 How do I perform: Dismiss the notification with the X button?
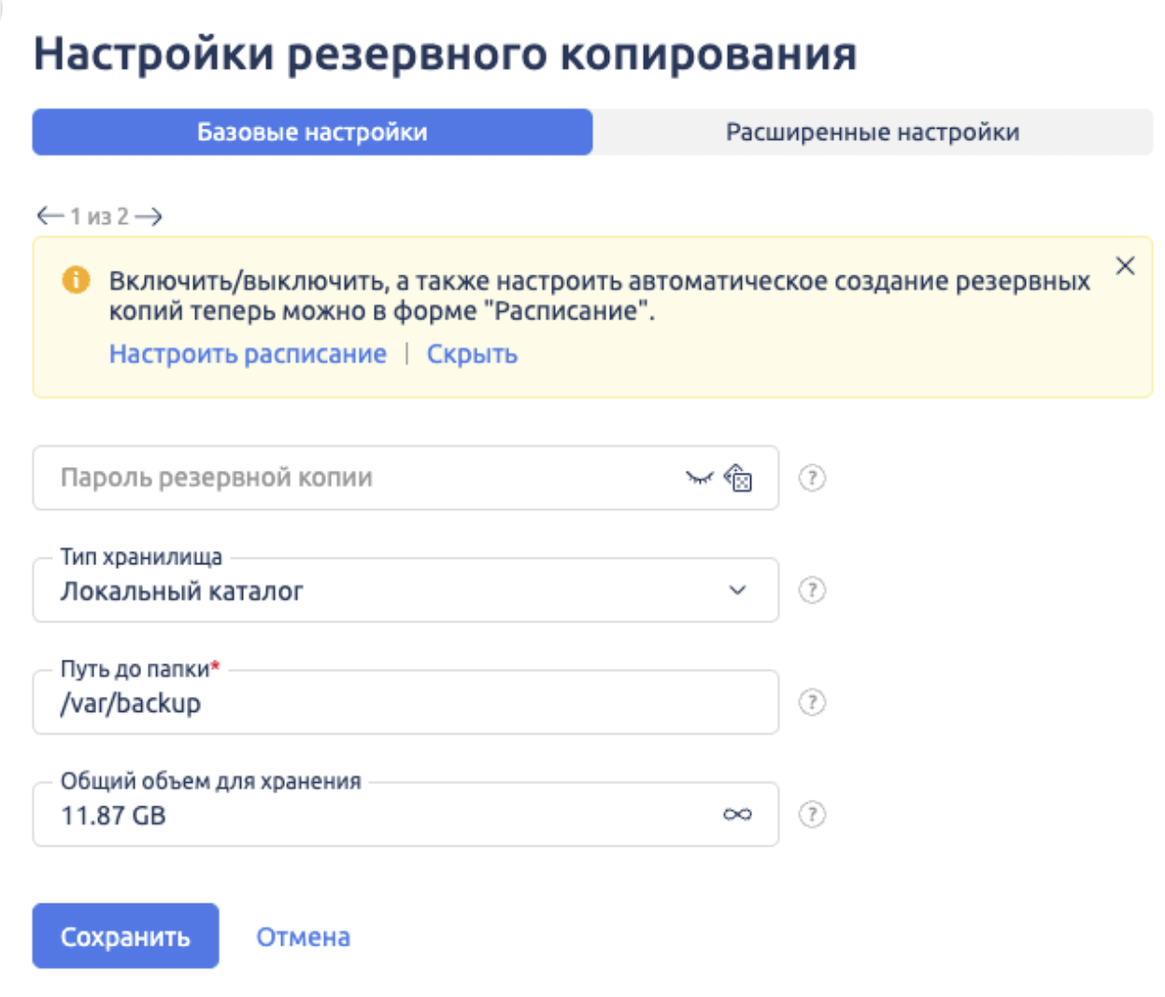pos(1127,266)
